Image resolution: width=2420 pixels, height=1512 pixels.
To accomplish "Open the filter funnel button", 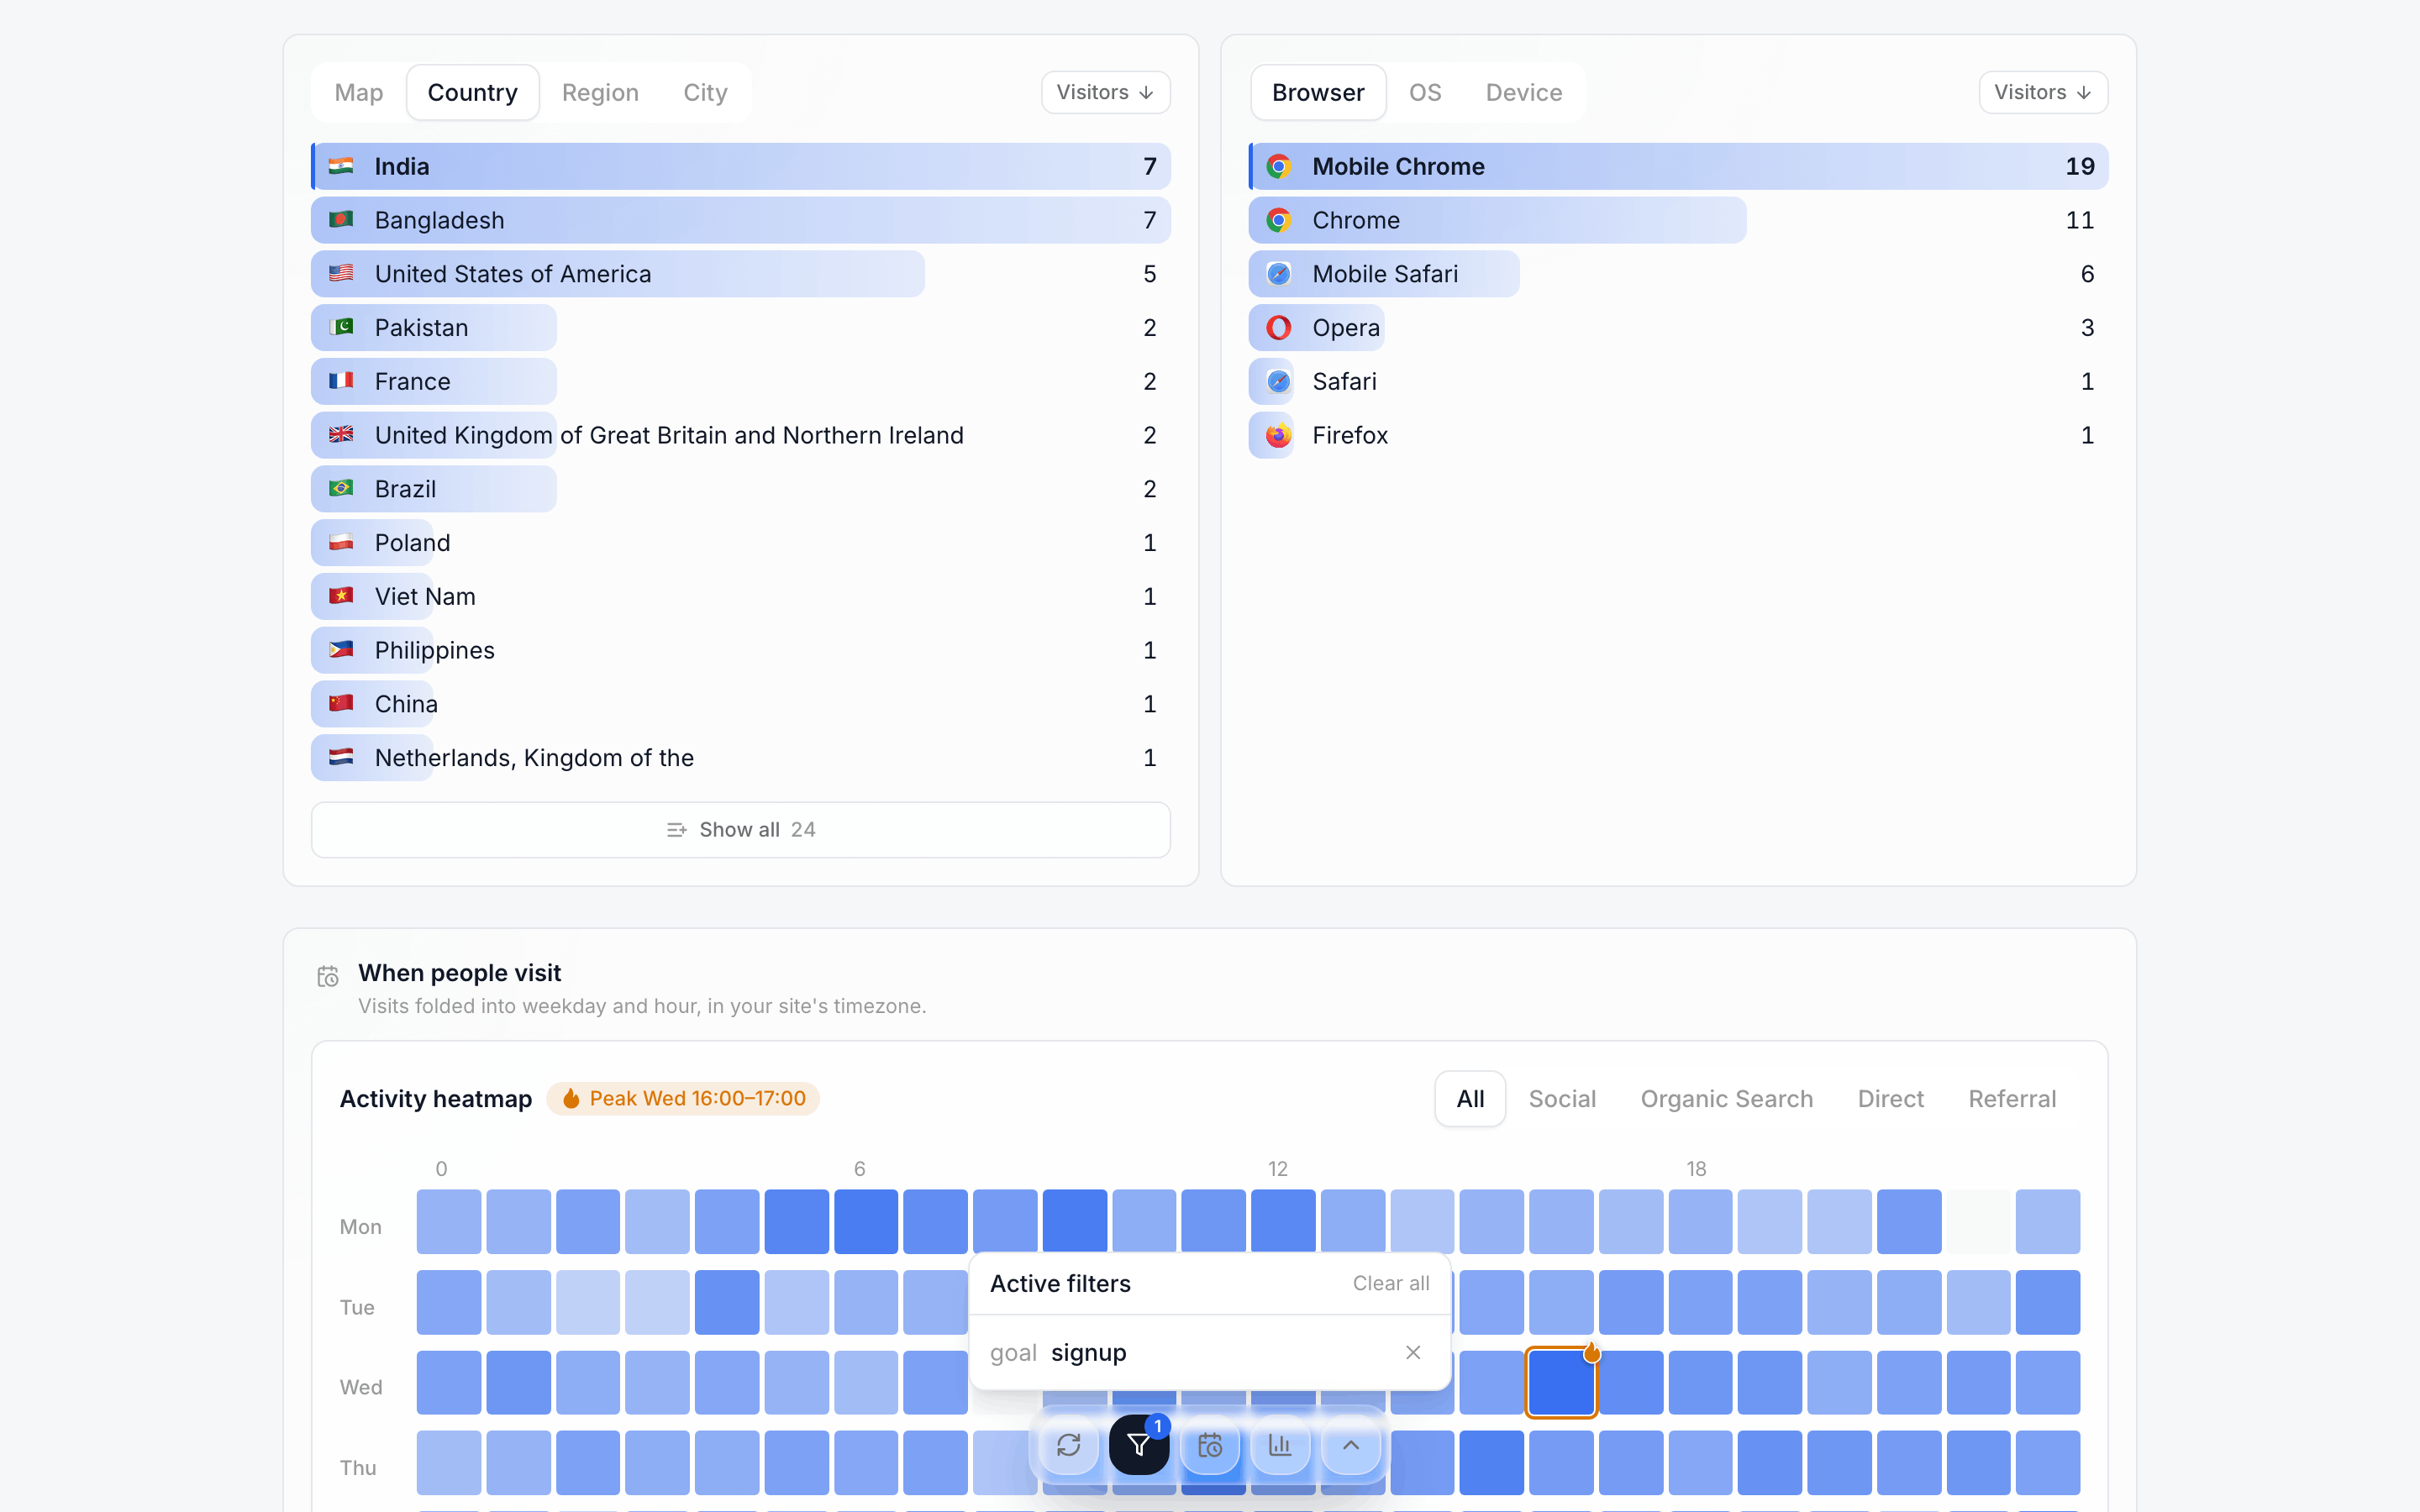I will 1139,1445.
